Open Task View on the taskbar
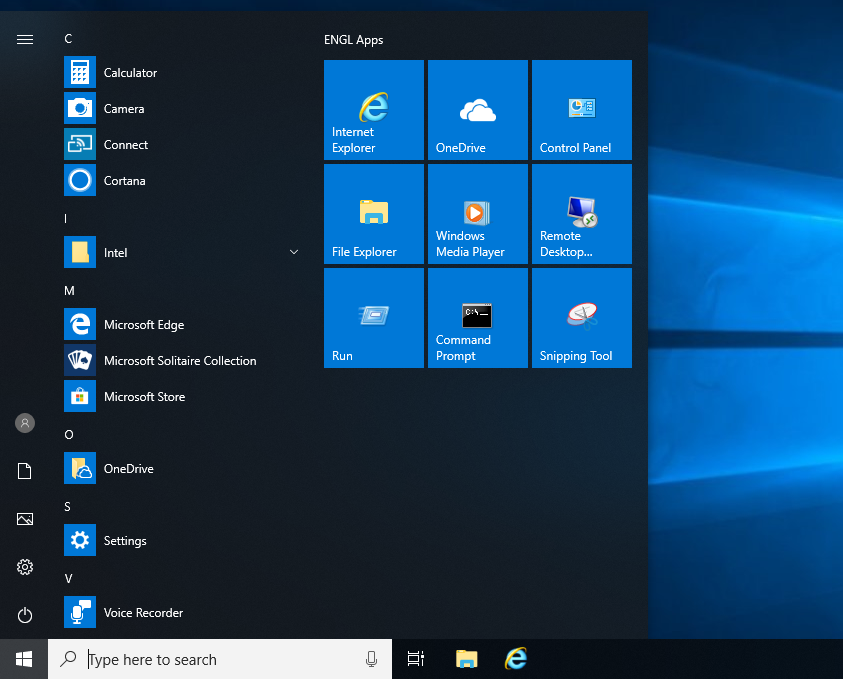This screenshot has width=843, height=679. coord(416,659)
